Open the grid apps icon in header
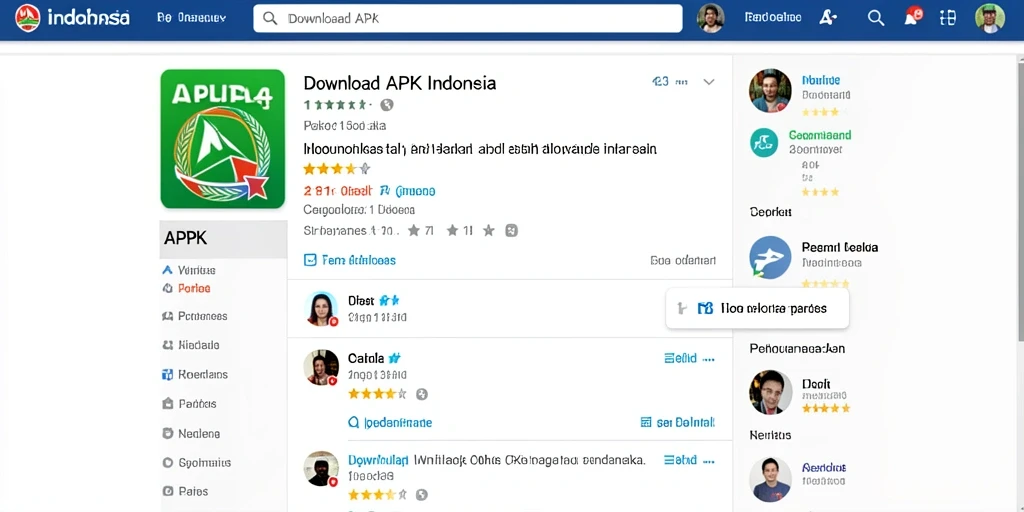The image size is (1024, 512). coord(948,18)
